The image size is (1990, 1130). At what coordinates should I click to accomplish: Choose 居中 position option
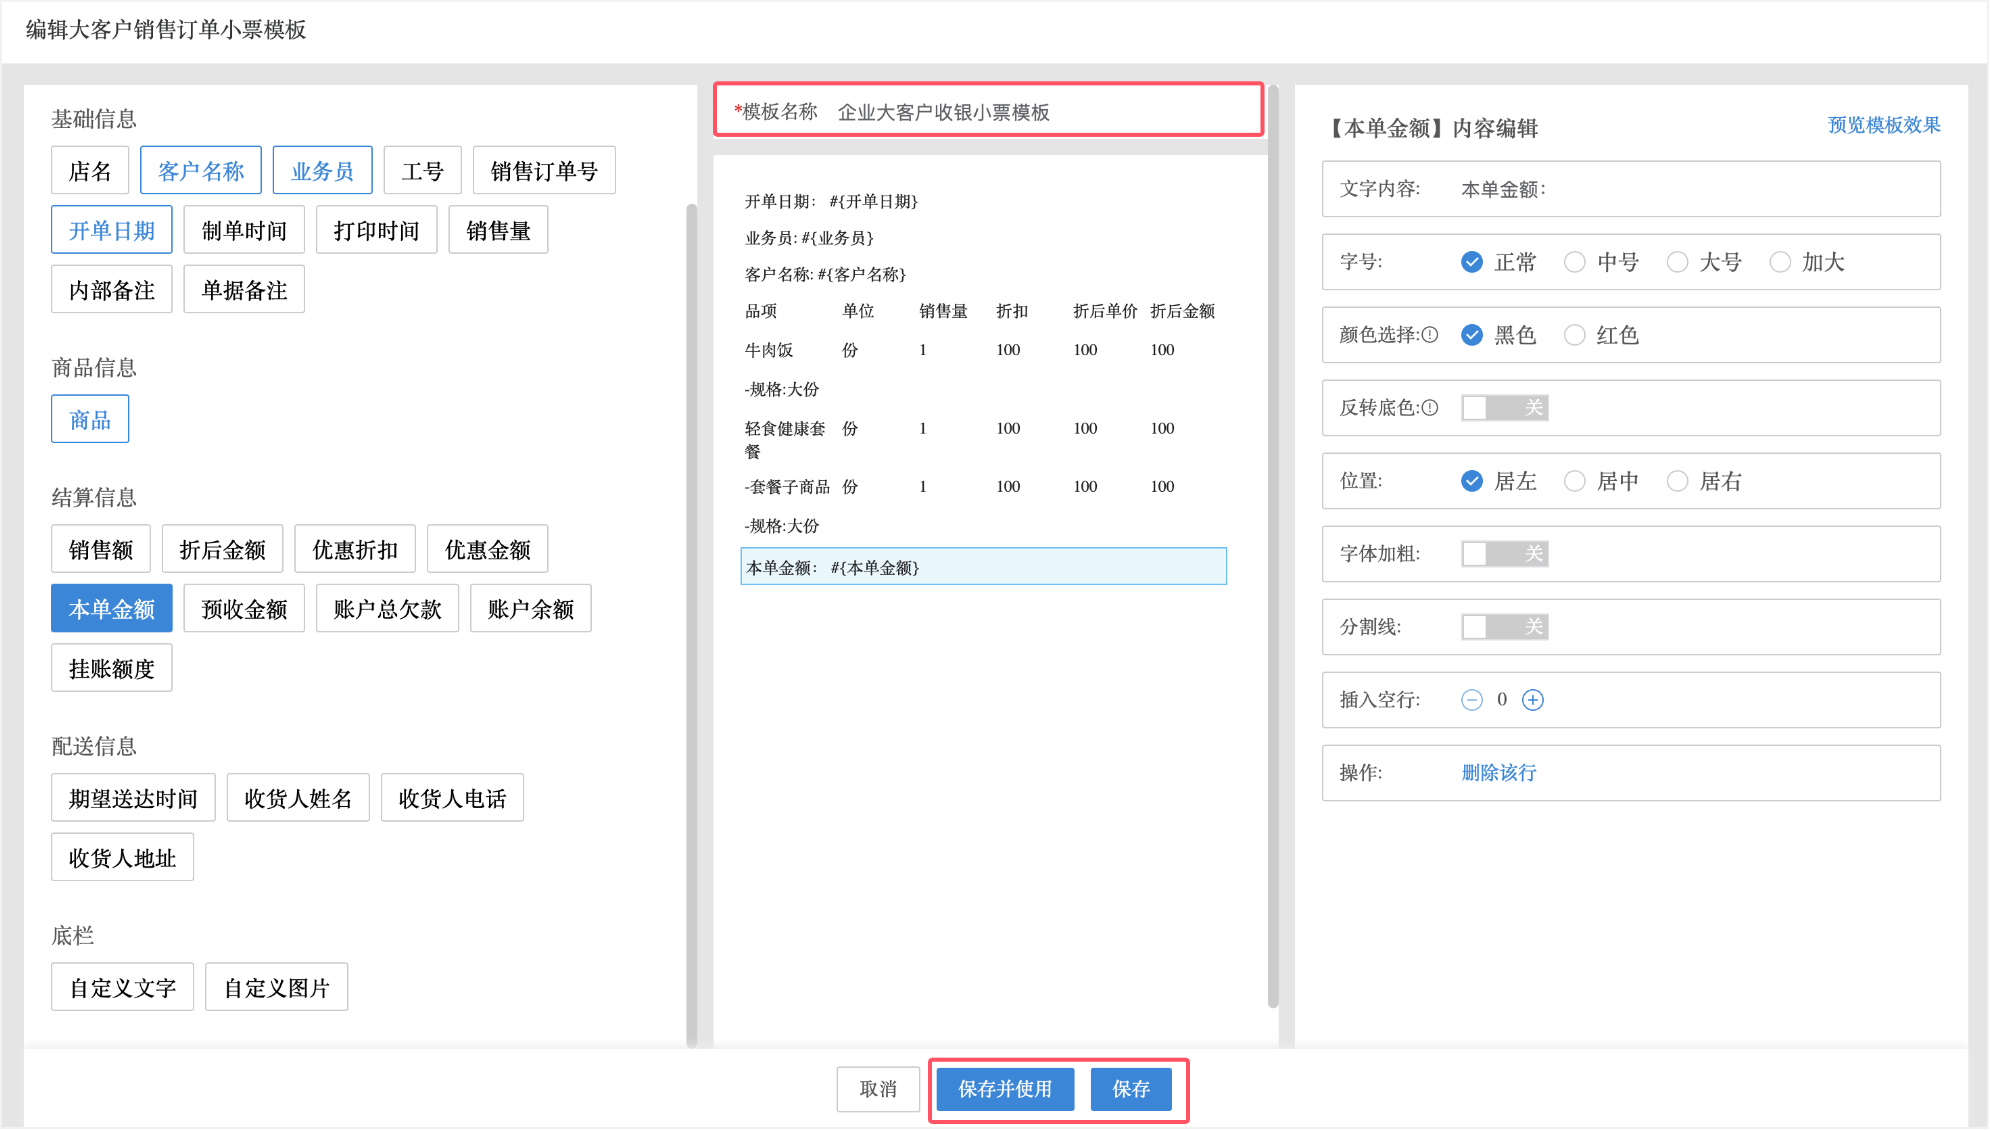[x=1575, y=481]
